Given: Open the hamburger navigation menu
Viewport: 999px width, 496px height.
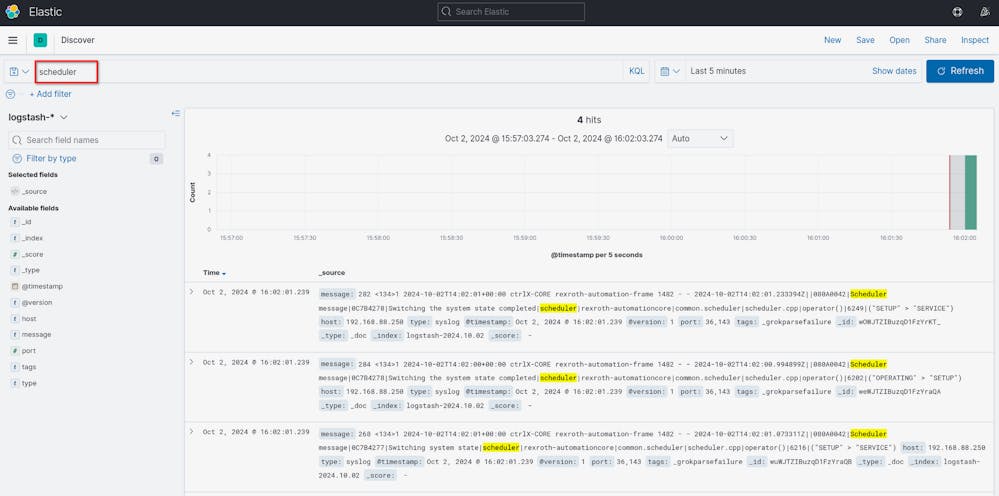Looking at the screenshot, I should (13, 40).
